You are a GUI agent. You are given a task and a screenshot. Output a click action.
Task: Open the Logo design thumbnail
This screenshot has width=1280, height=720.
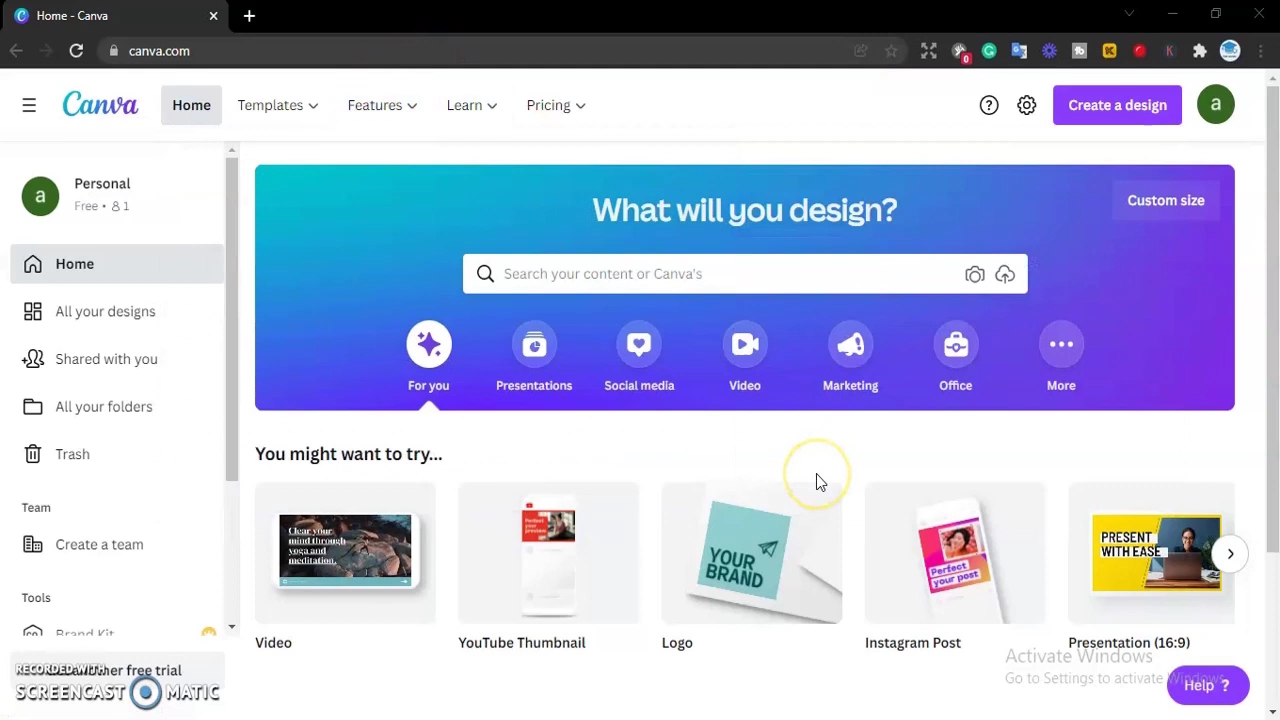pos(752,553)
